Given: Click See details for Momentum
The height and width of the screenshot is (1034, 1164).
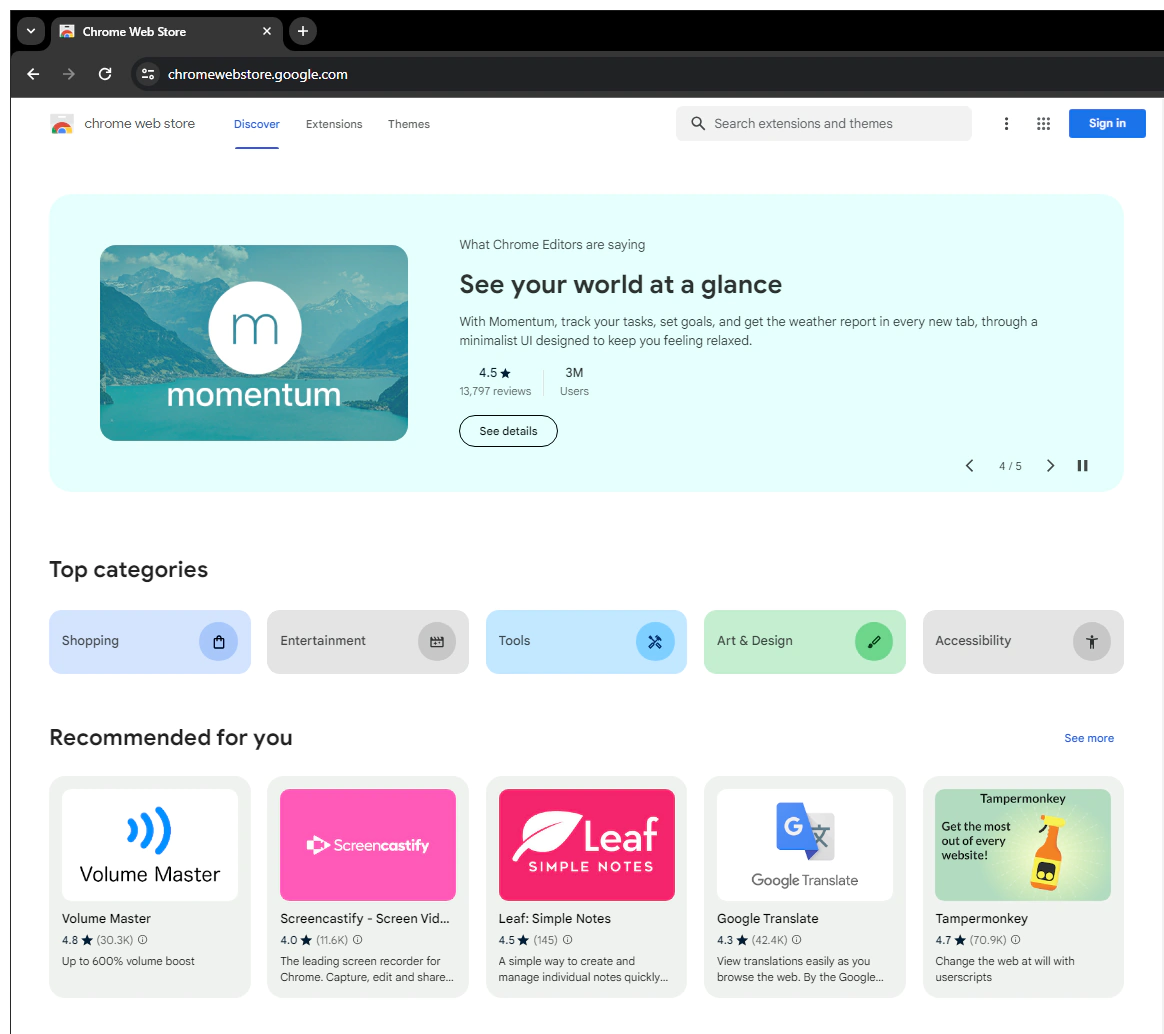Looking at the screenshot, I should (x=509, y=431).
